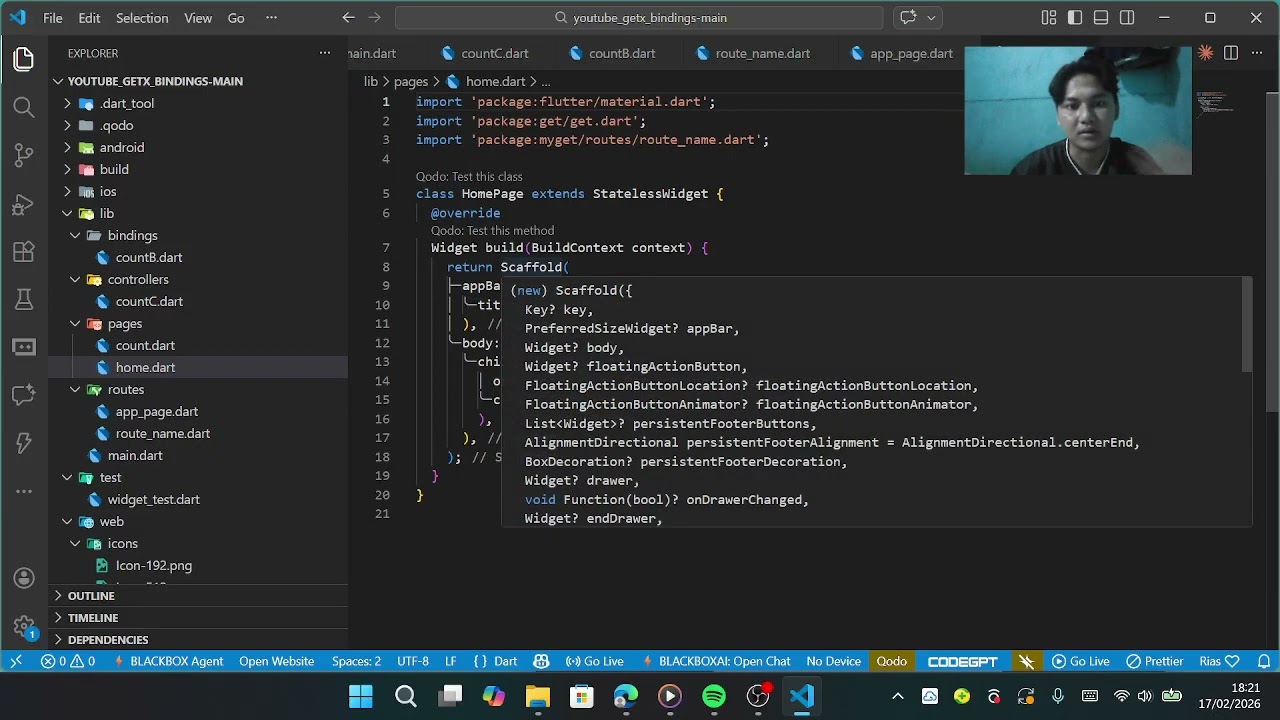Open Copilot chat dropdown arrow in title bar
The width and height of the screenshot is (1280, 720).
[931, 18]
